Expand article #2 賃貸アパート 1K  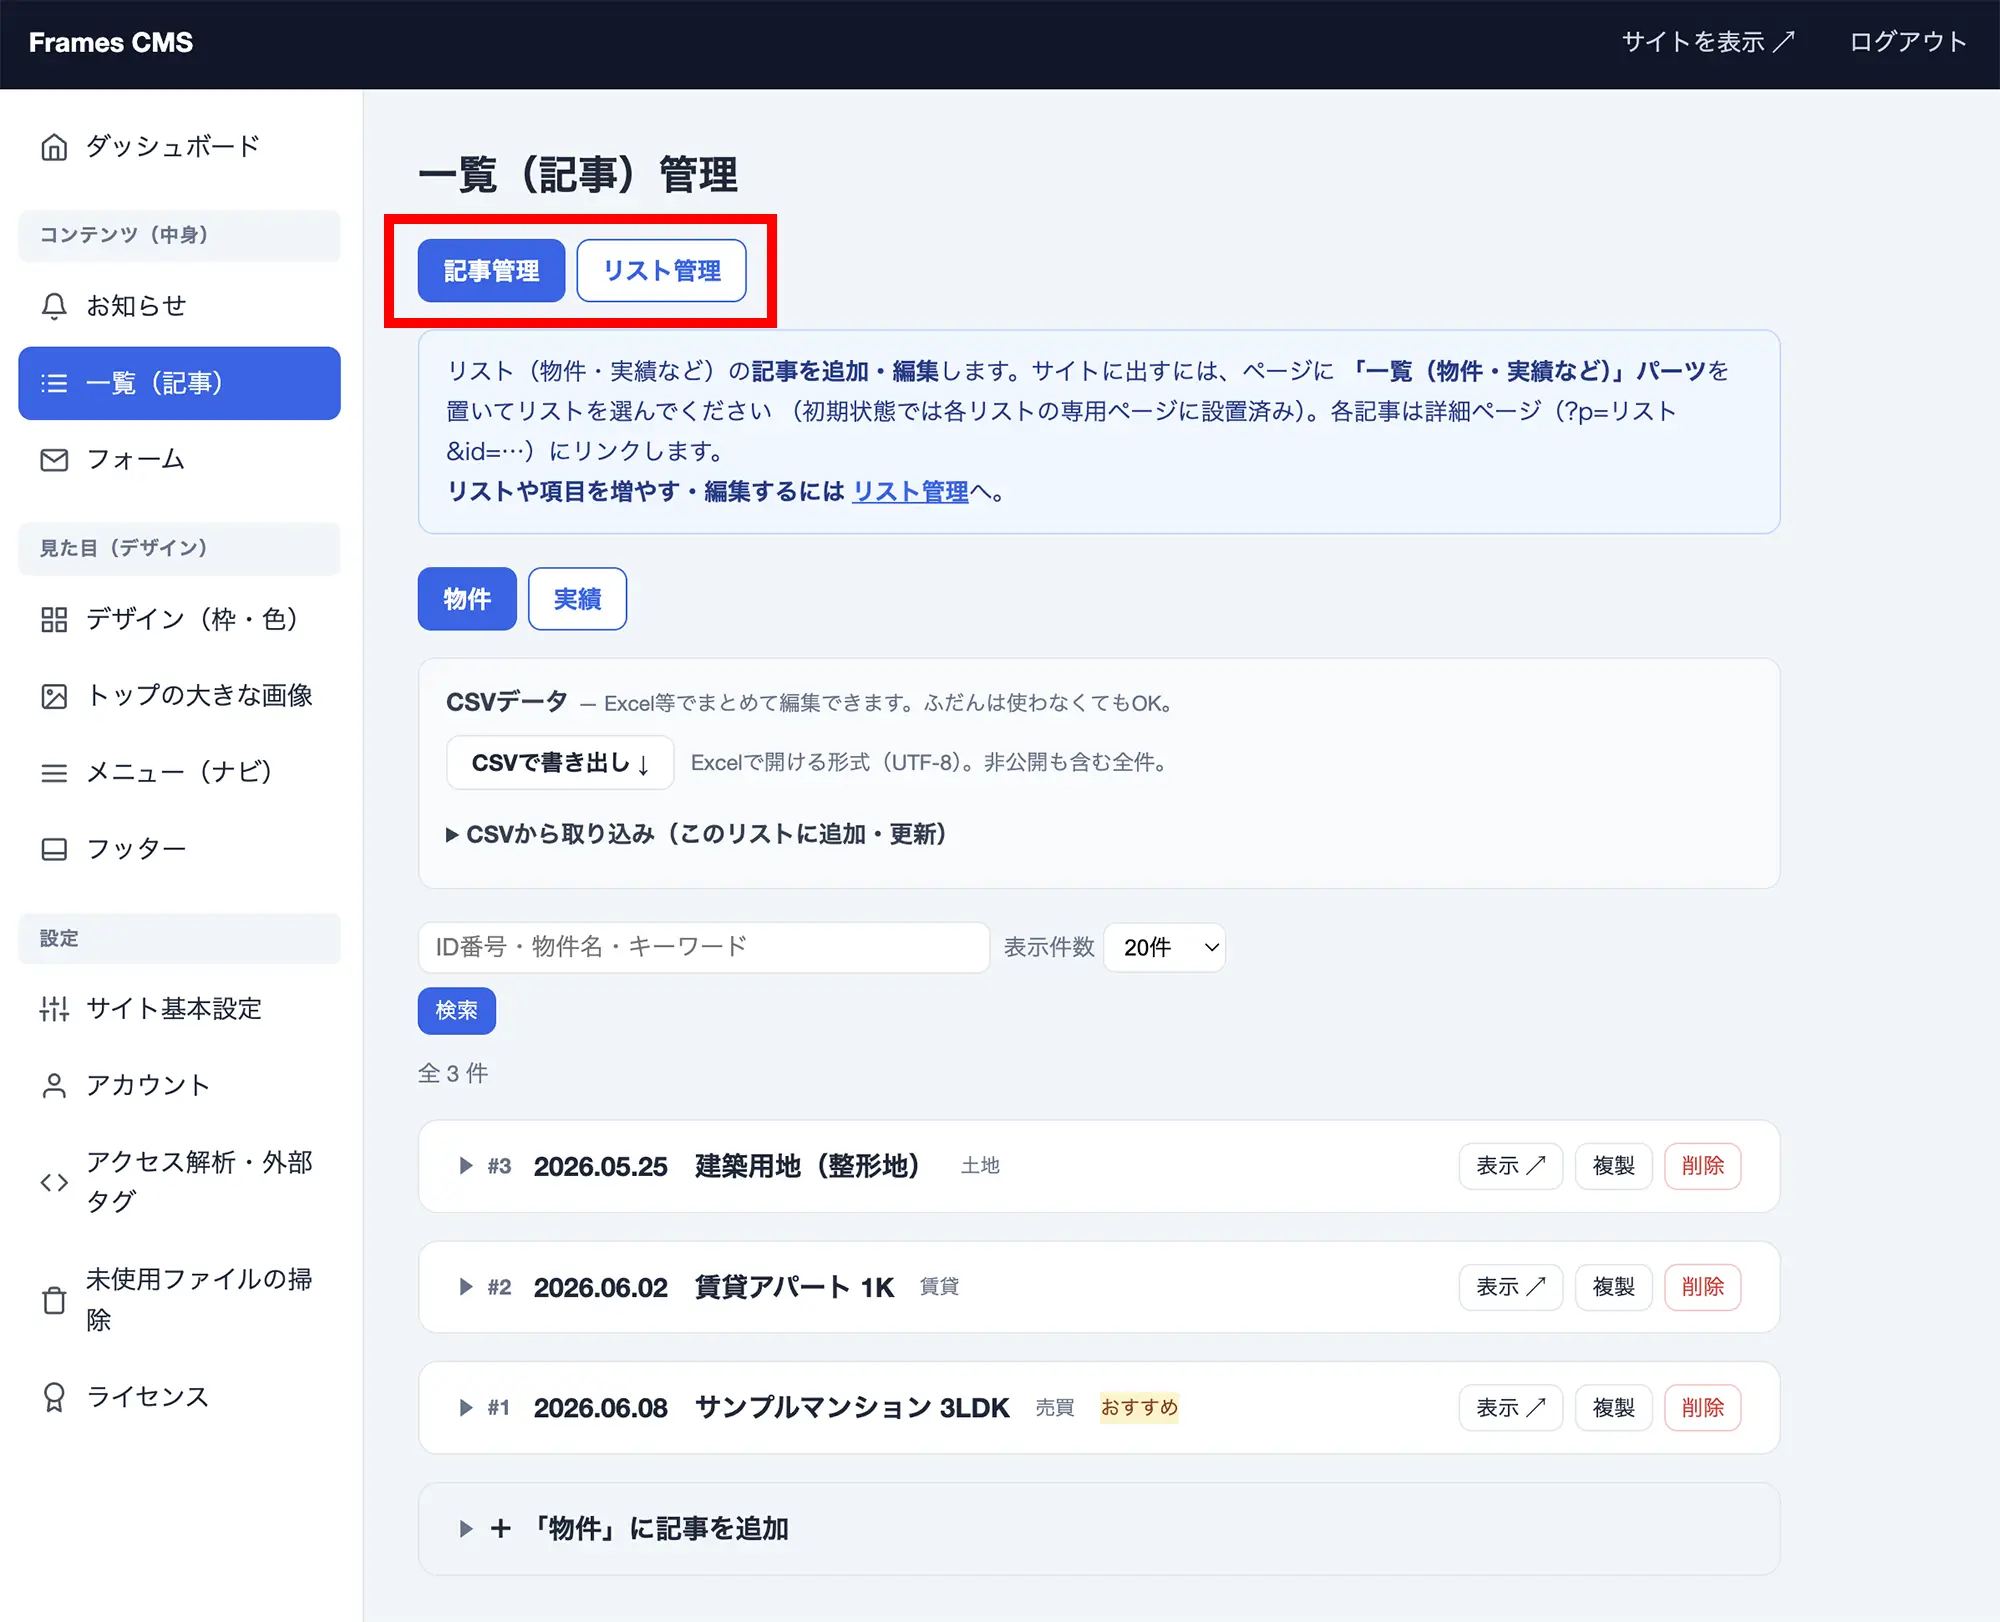[x=465, y=1287]
